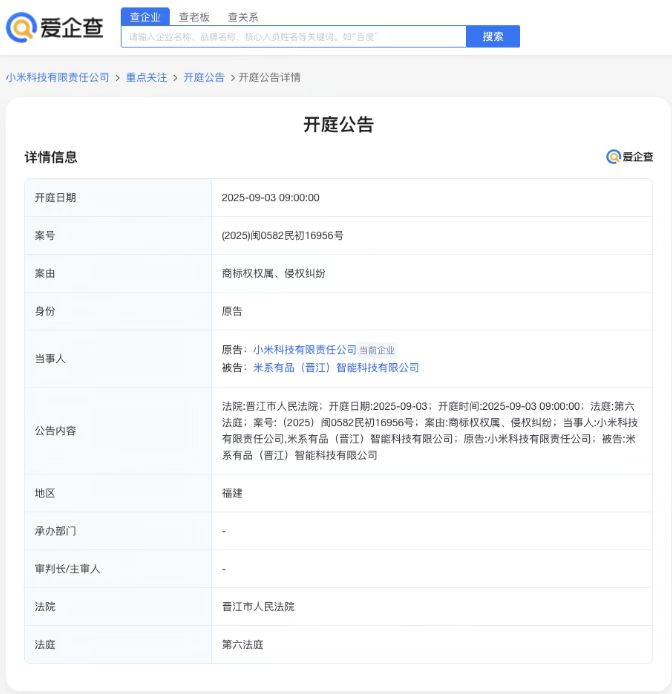Click the 当事人 row label

pyautogui.click(x=50, y=359)
